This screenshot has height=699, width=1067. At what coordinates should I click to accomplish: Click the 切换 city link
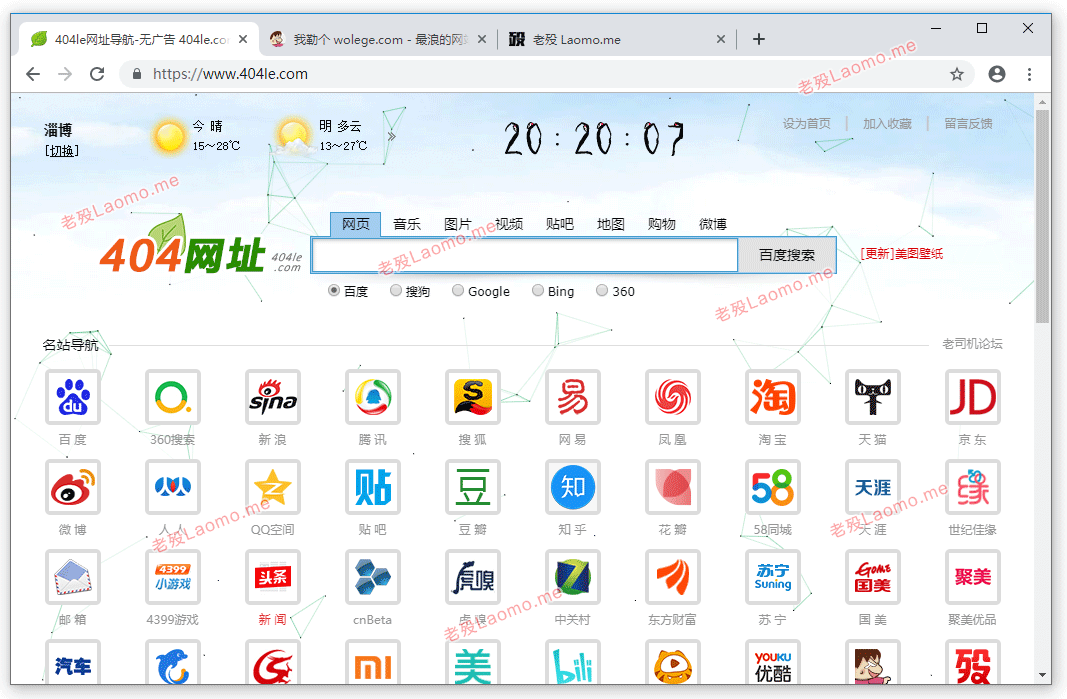click(62, 151)
